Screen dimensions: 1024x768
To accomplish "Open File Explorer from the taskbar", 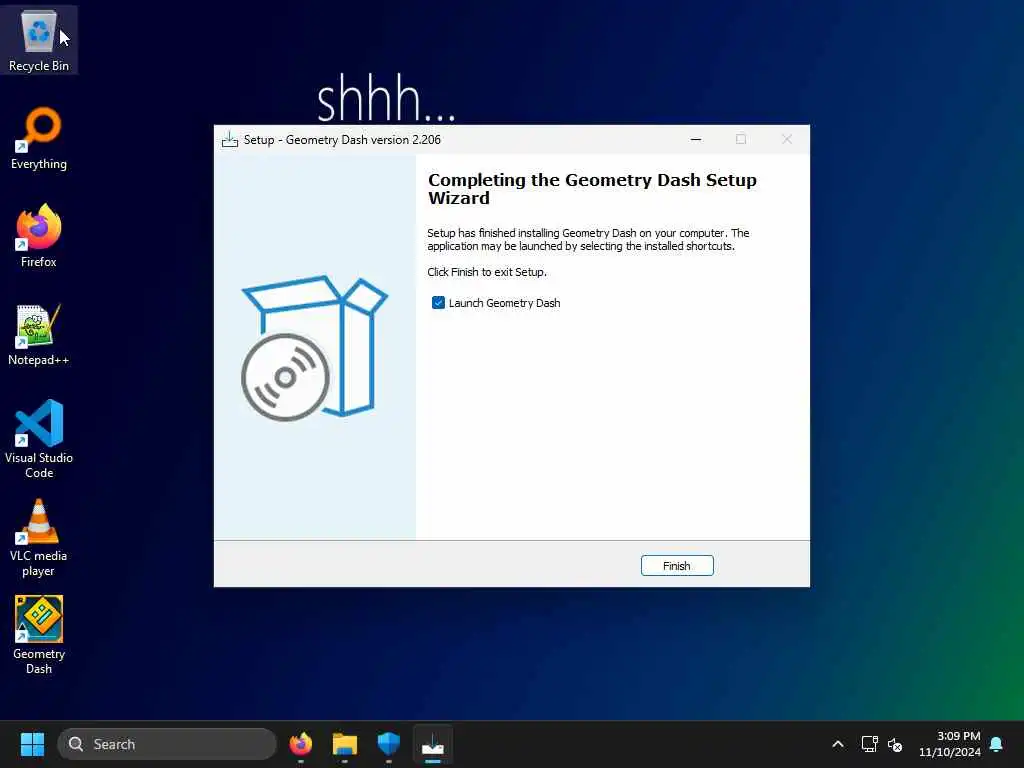I will (x=345, y=744).
